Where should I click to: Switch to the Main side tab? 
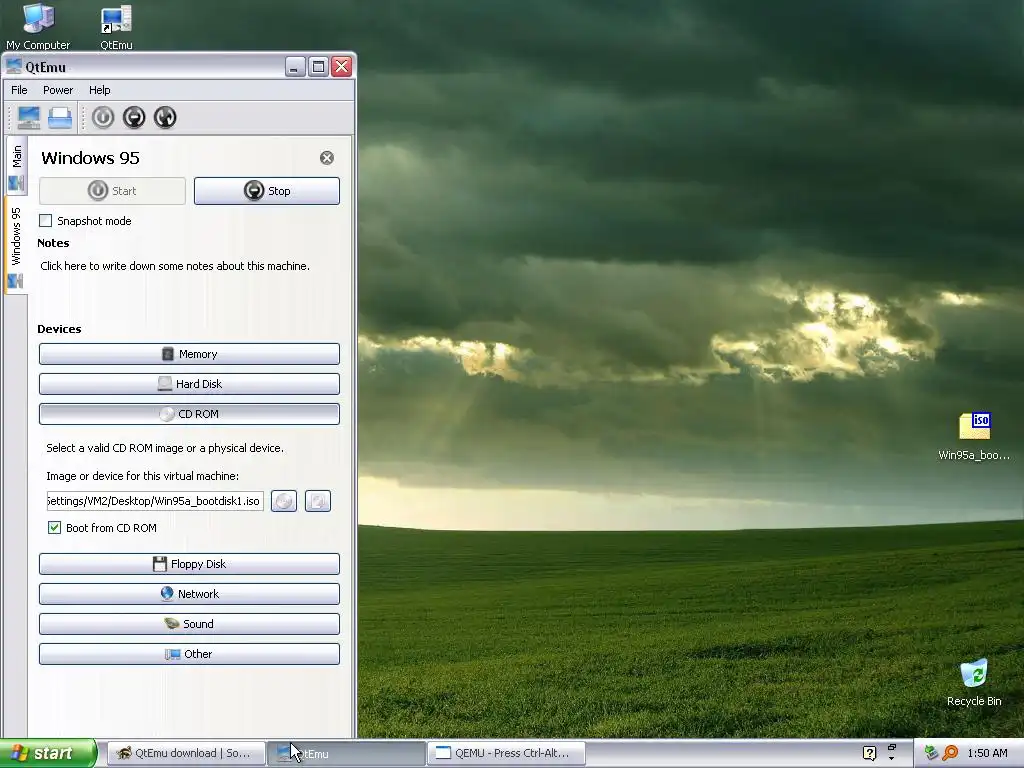pos(16,166)
